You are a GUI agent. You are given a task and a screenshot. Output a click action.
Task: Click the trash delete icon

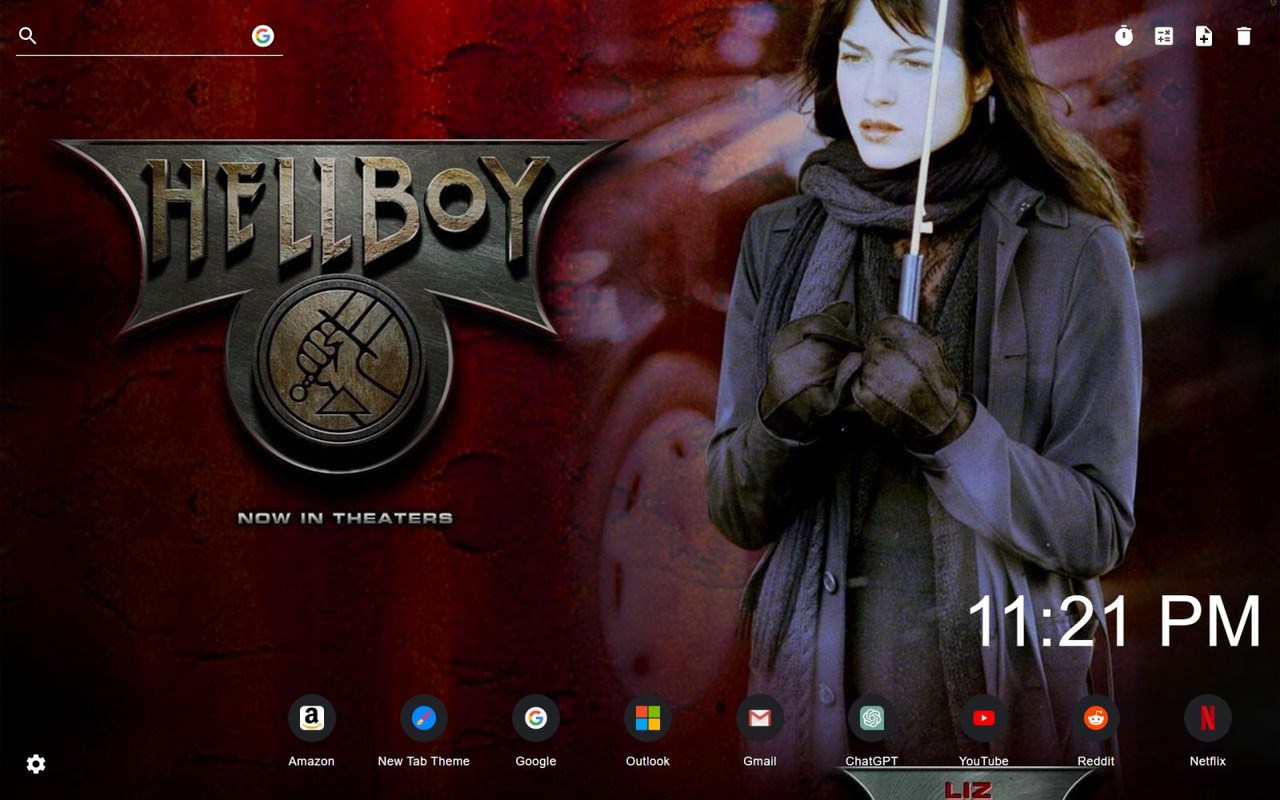pos(1244,36)
